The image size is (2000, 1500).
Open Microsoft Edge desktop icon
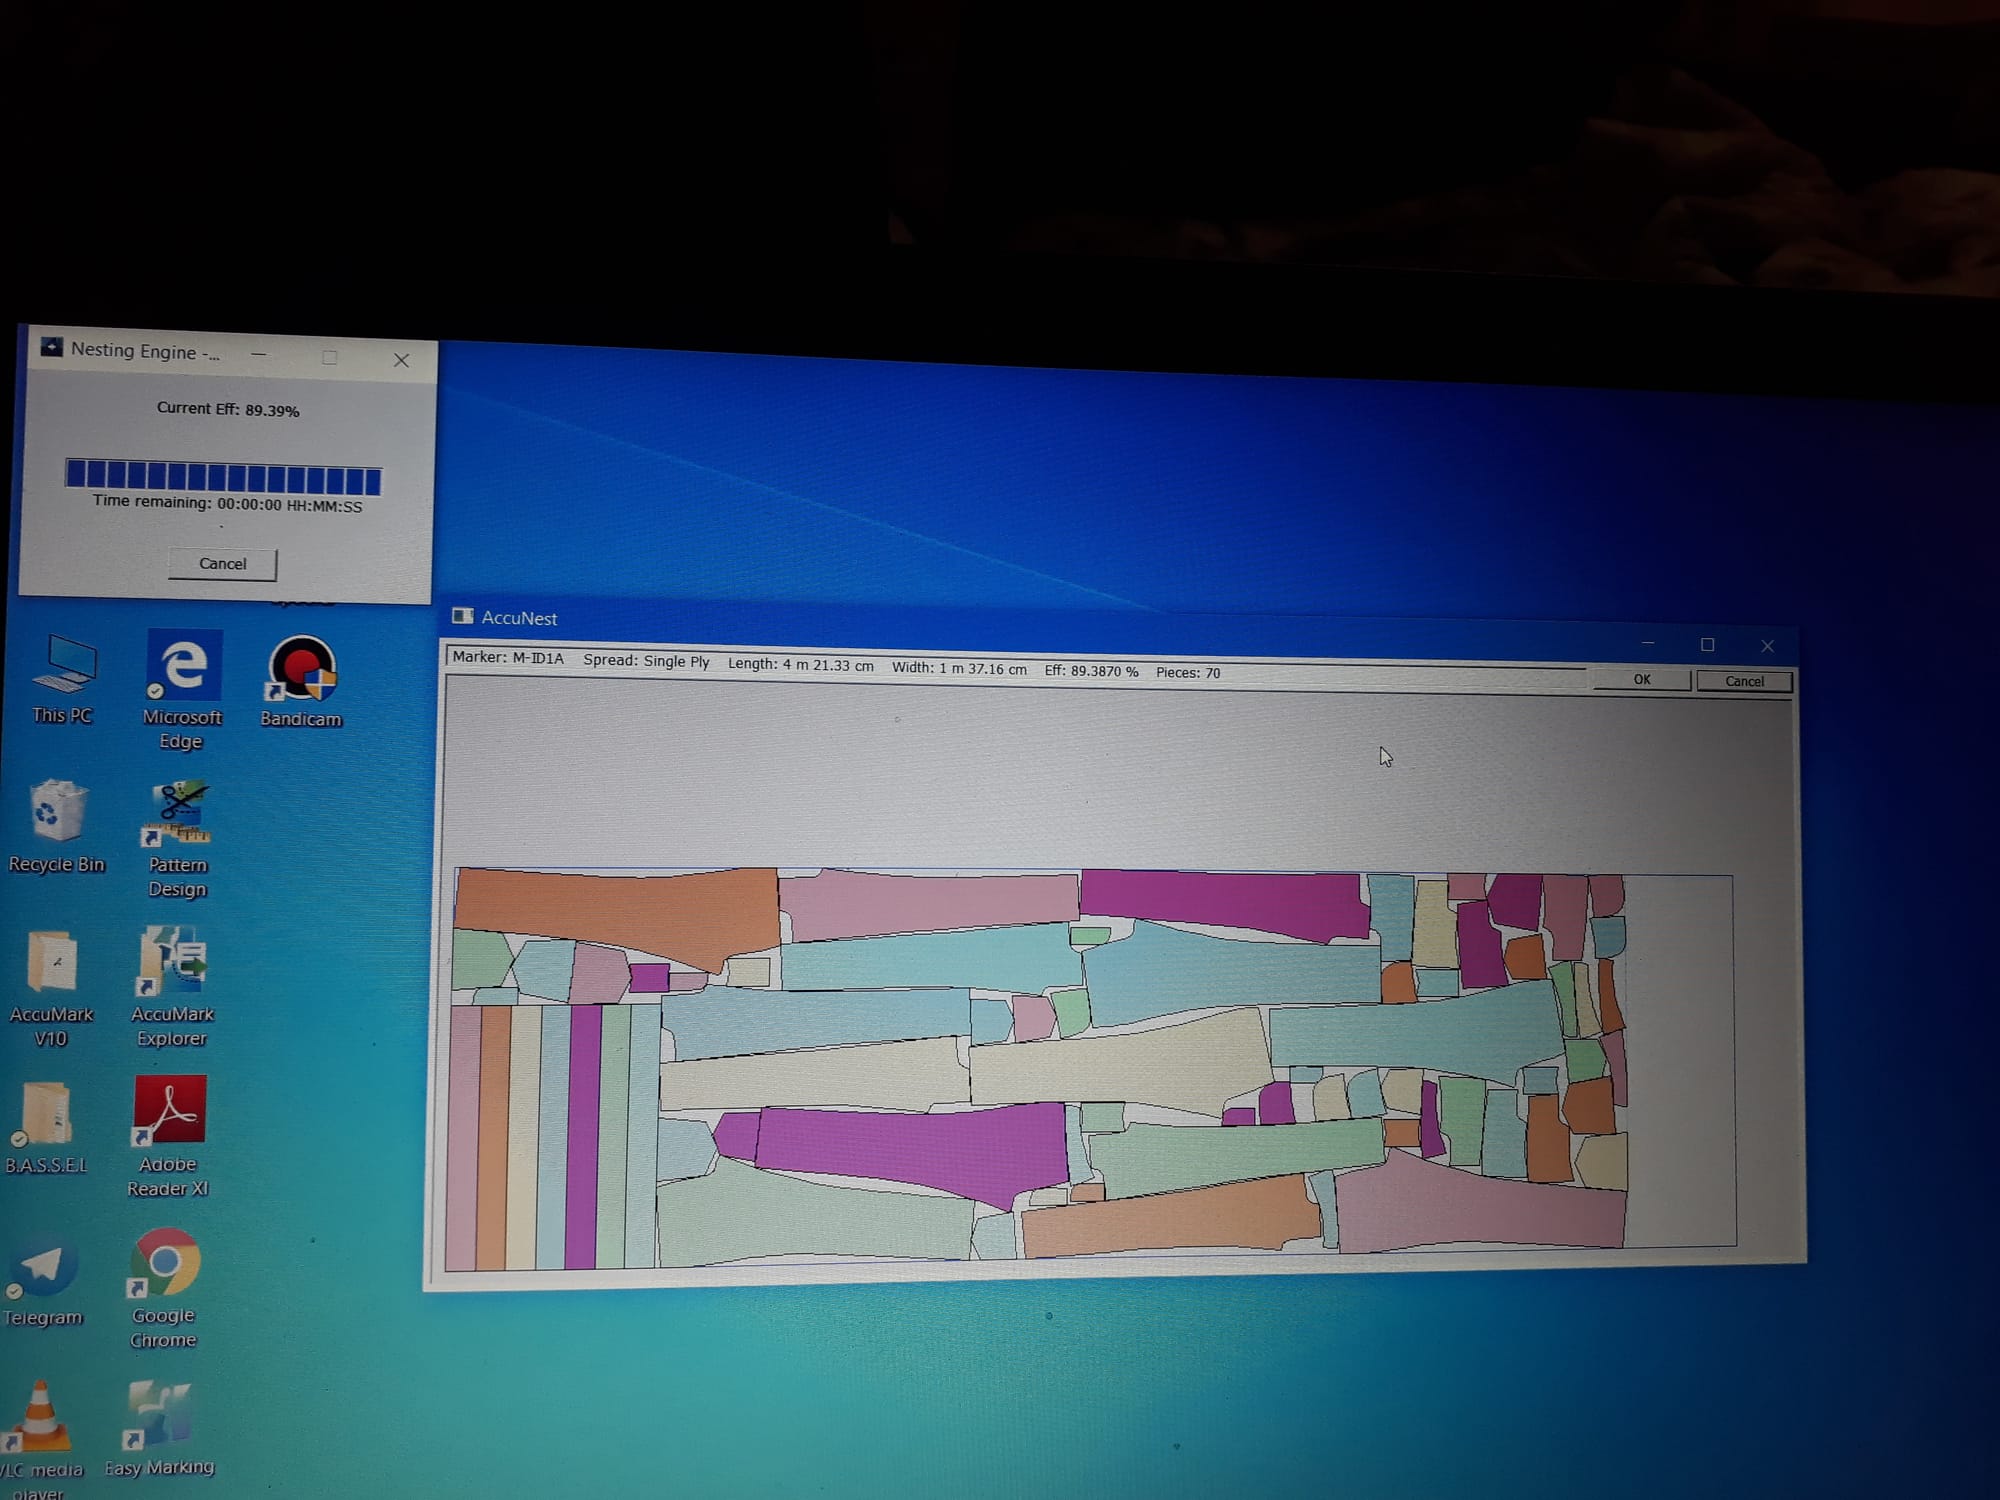[x=183, y=667]
